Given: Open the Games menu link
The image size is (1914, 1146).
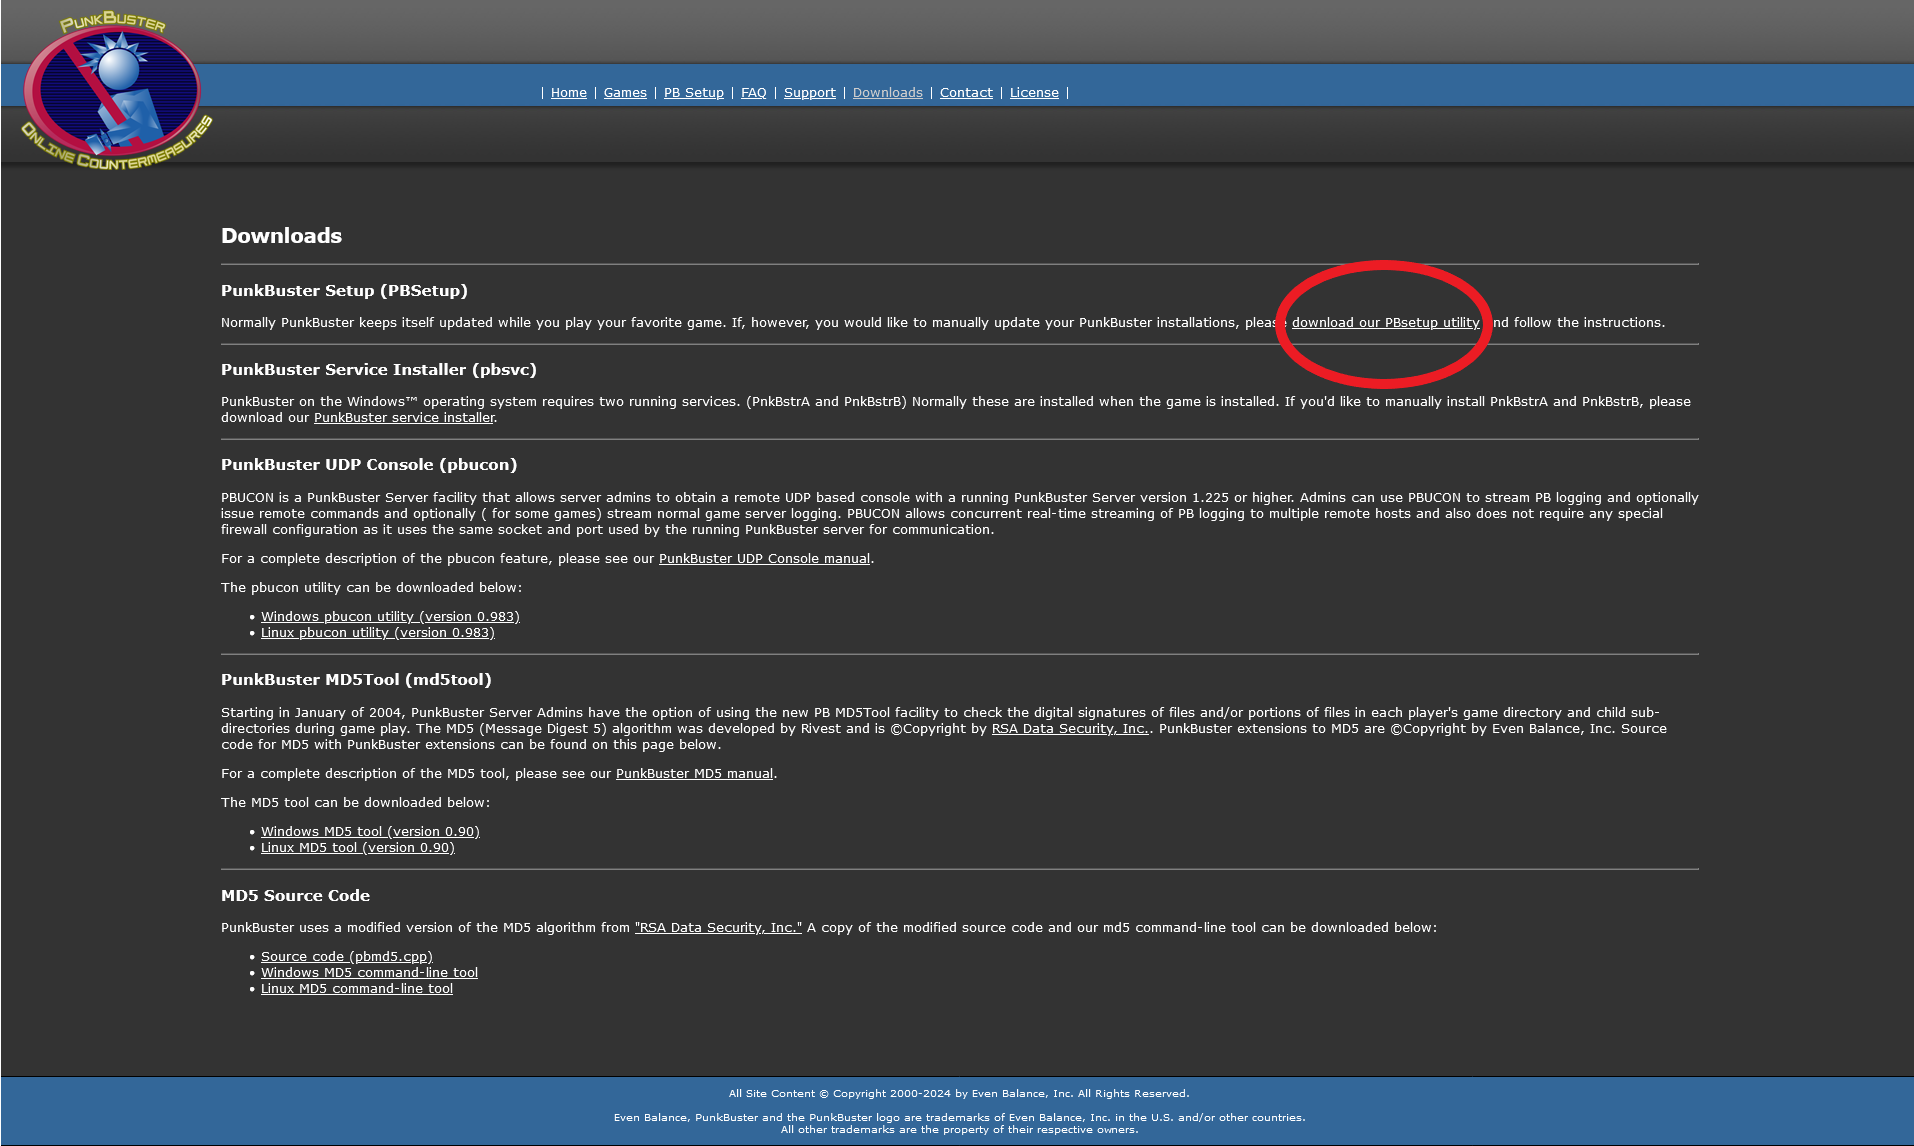Looking at the screenshot, I should coord(625,93).
